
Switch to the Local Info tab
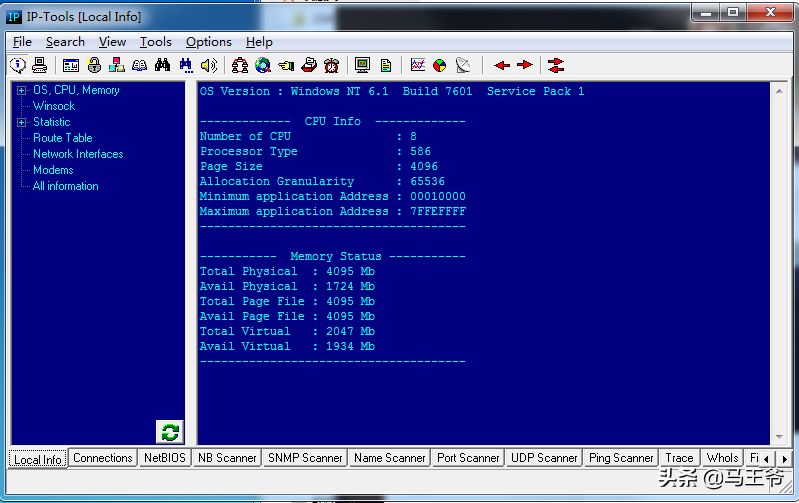point(38,459)
